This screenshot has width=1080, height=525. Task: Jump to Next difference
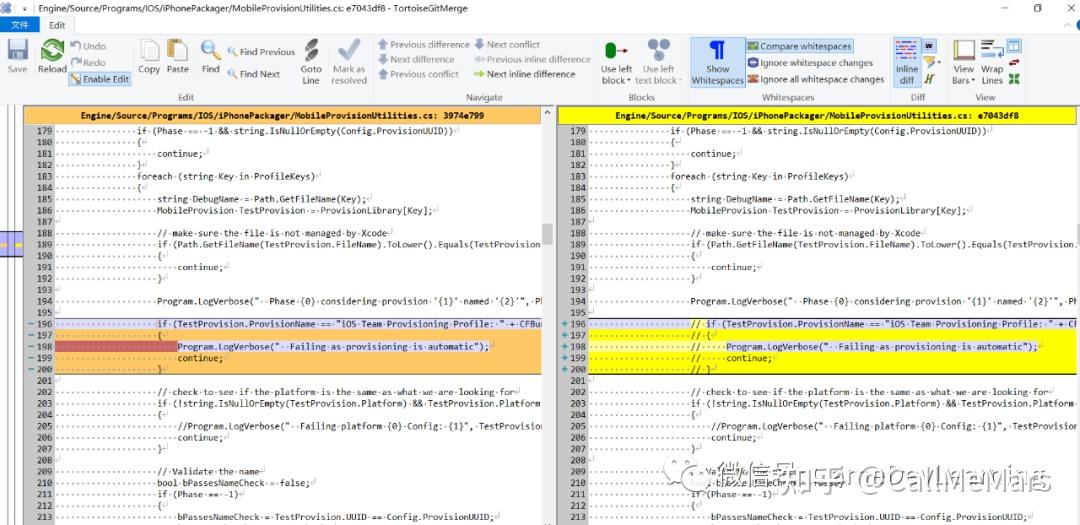[x=416, y=59]
